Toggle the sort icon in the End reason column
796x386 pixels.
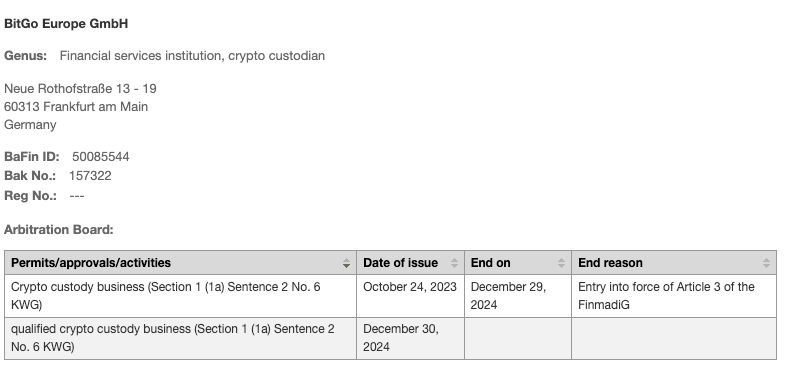point(766,263)
